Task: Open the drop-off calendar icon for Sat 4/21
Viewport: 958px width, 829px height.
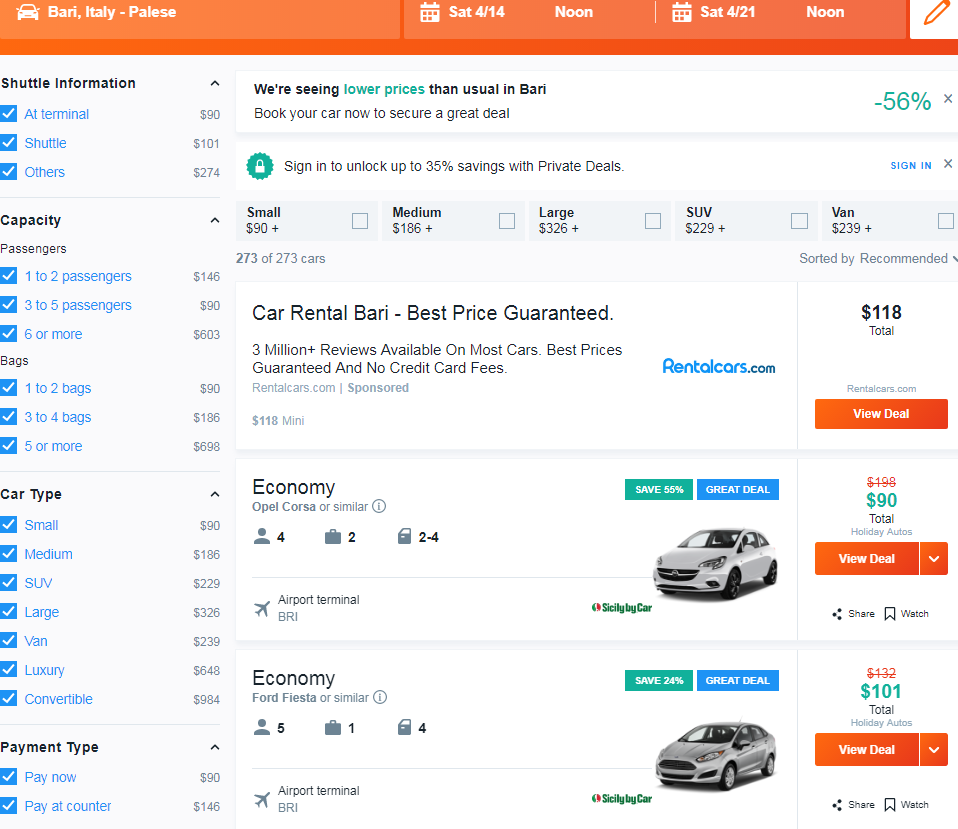Action: click(681, 12)
